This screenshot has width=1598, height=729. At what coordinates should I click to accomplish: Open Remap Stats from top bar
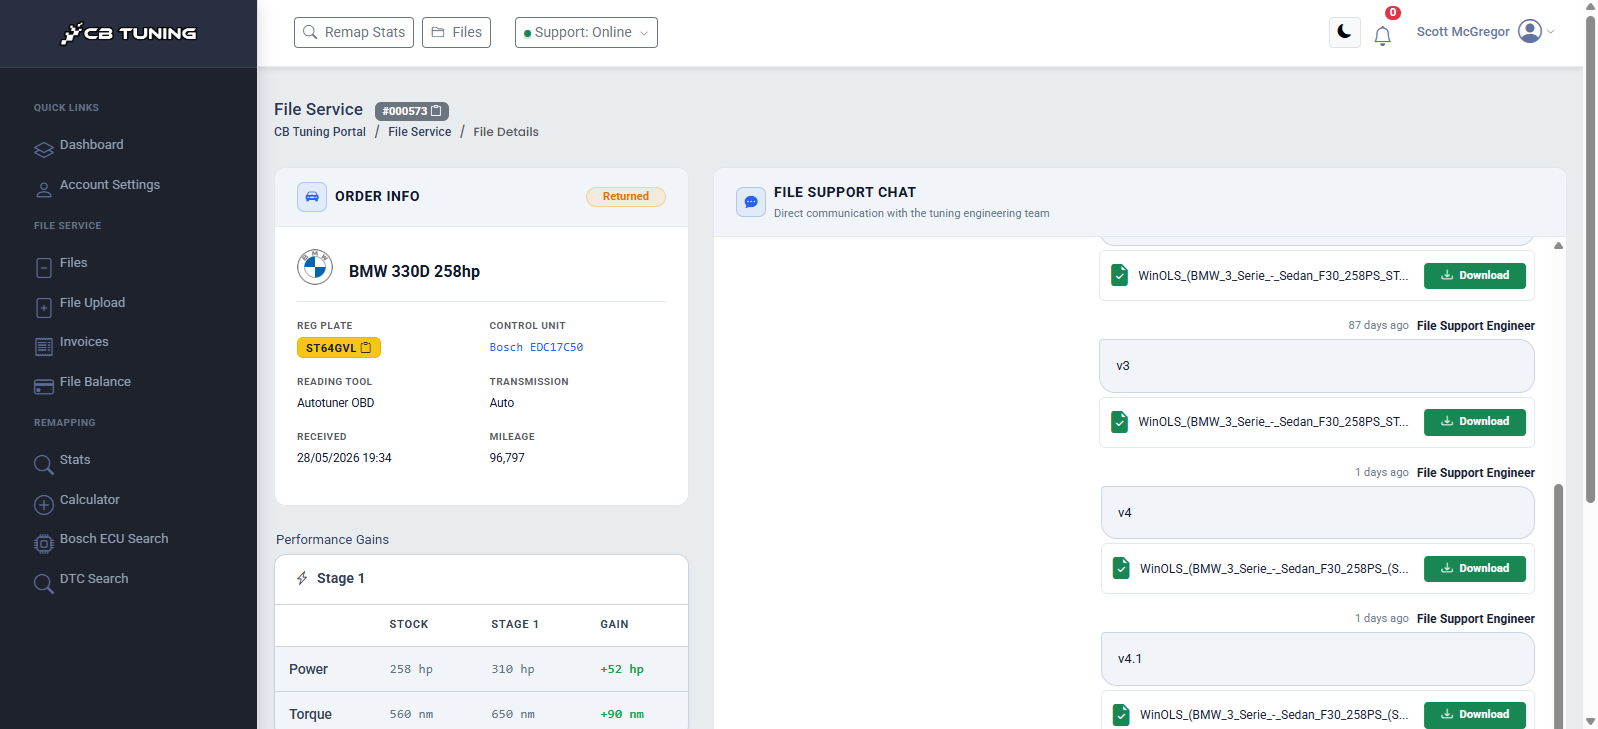coord(354,32)
